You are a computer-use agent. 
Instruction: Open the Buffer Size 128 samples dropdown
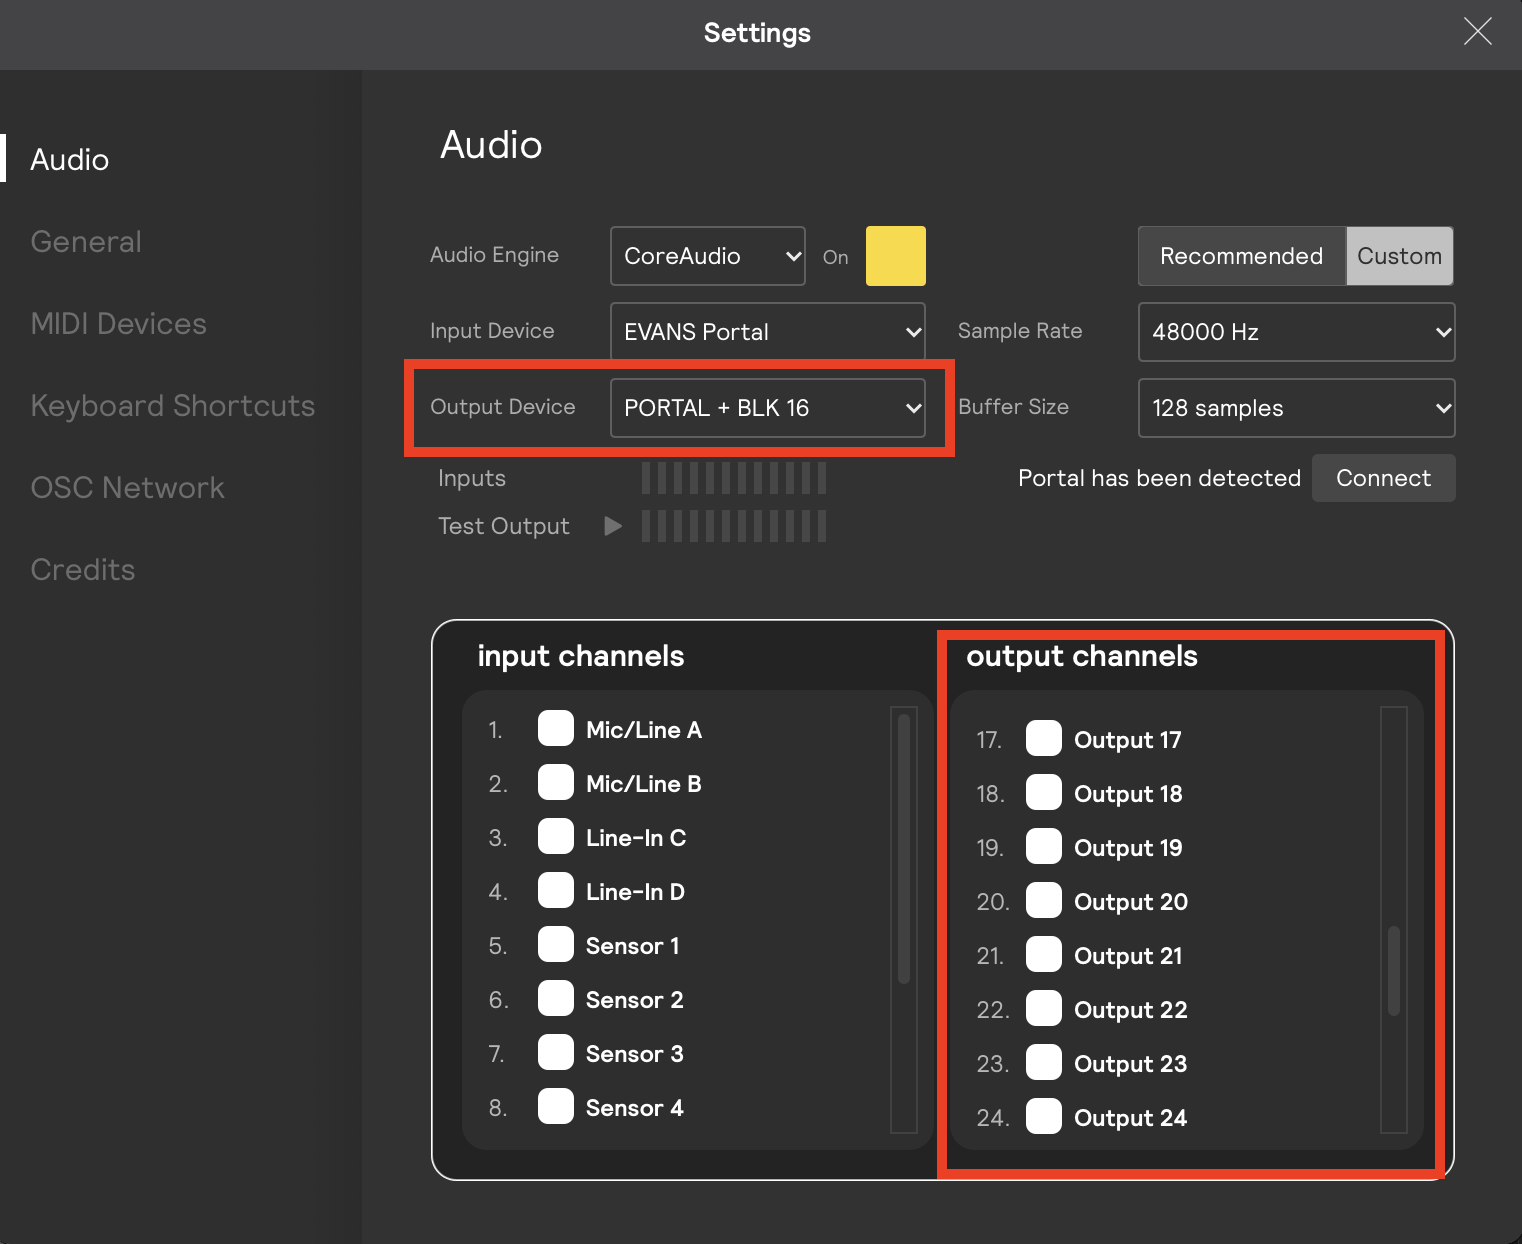1296,408
